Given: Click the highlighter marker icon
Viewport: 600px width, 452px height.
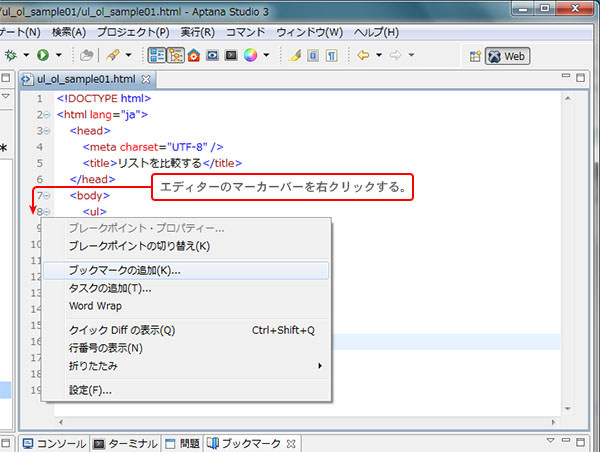Looking at the screenshot, I should point(295,56).
